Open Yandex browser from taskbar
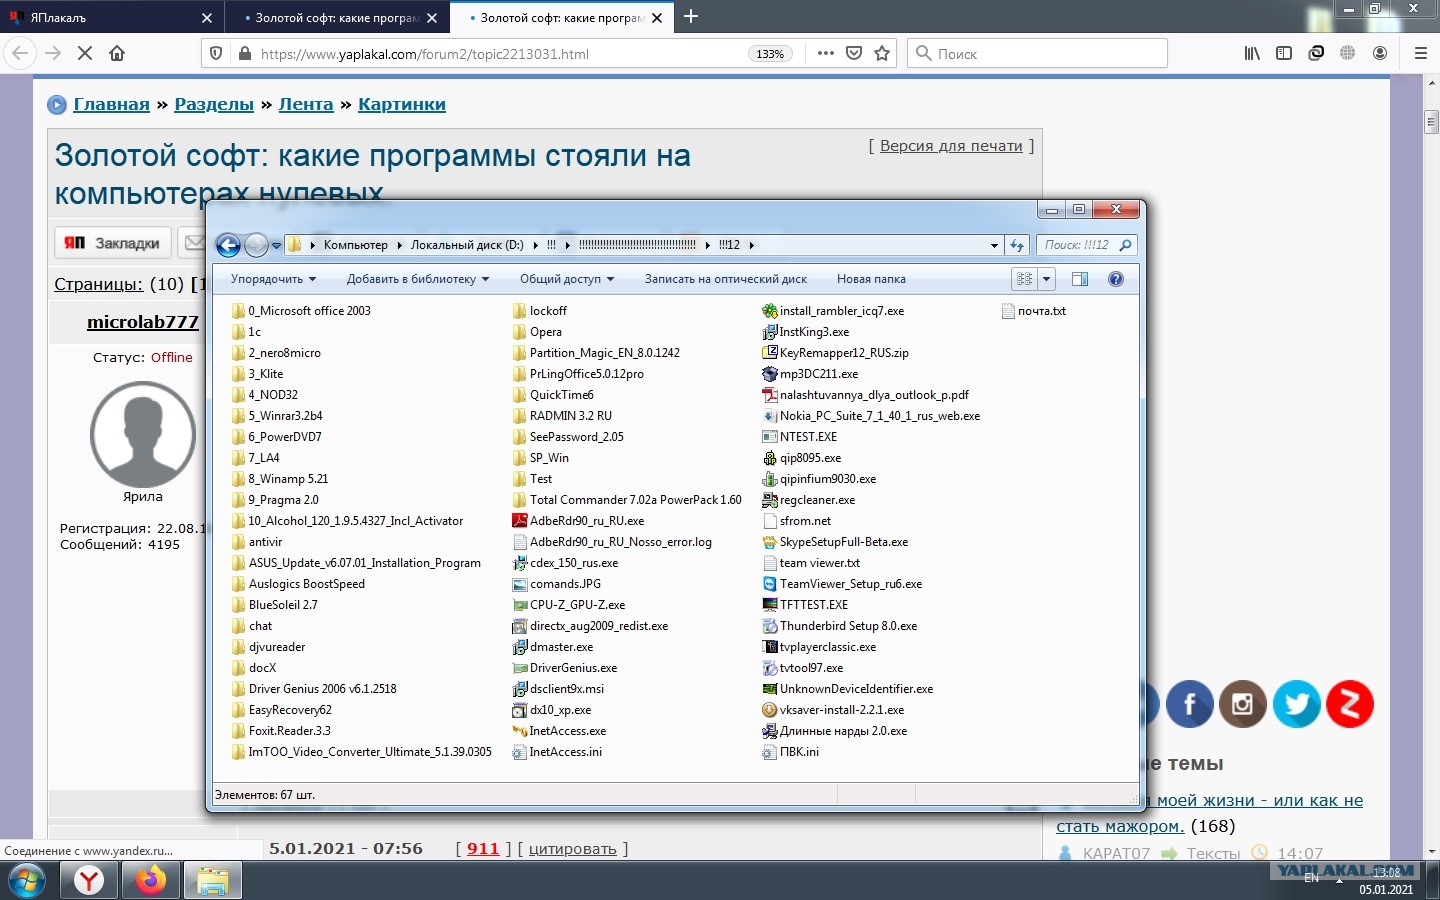Image resolution: width=1440 pixels, height=900 pixels. pyautogui.click(x=89, y=881)
